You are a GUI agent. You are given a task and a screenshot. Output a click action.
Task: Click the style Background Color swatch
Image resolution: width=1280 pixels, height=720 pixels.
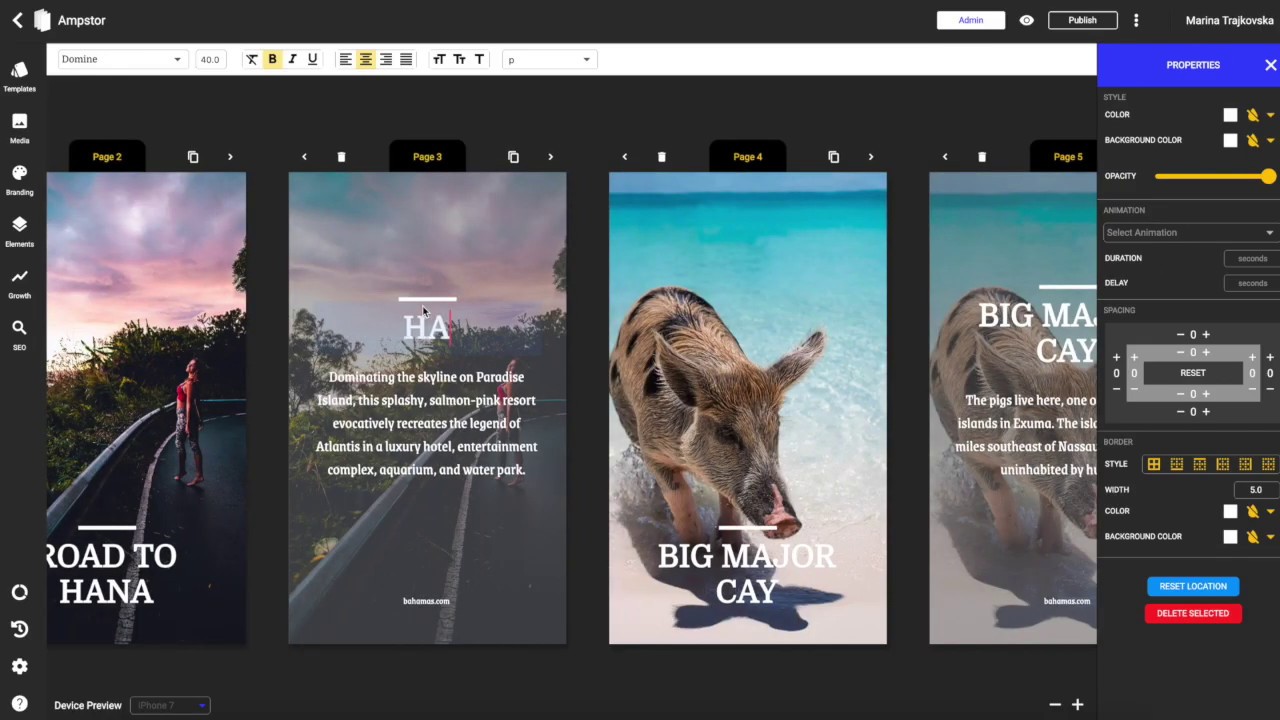(1230, 141)
